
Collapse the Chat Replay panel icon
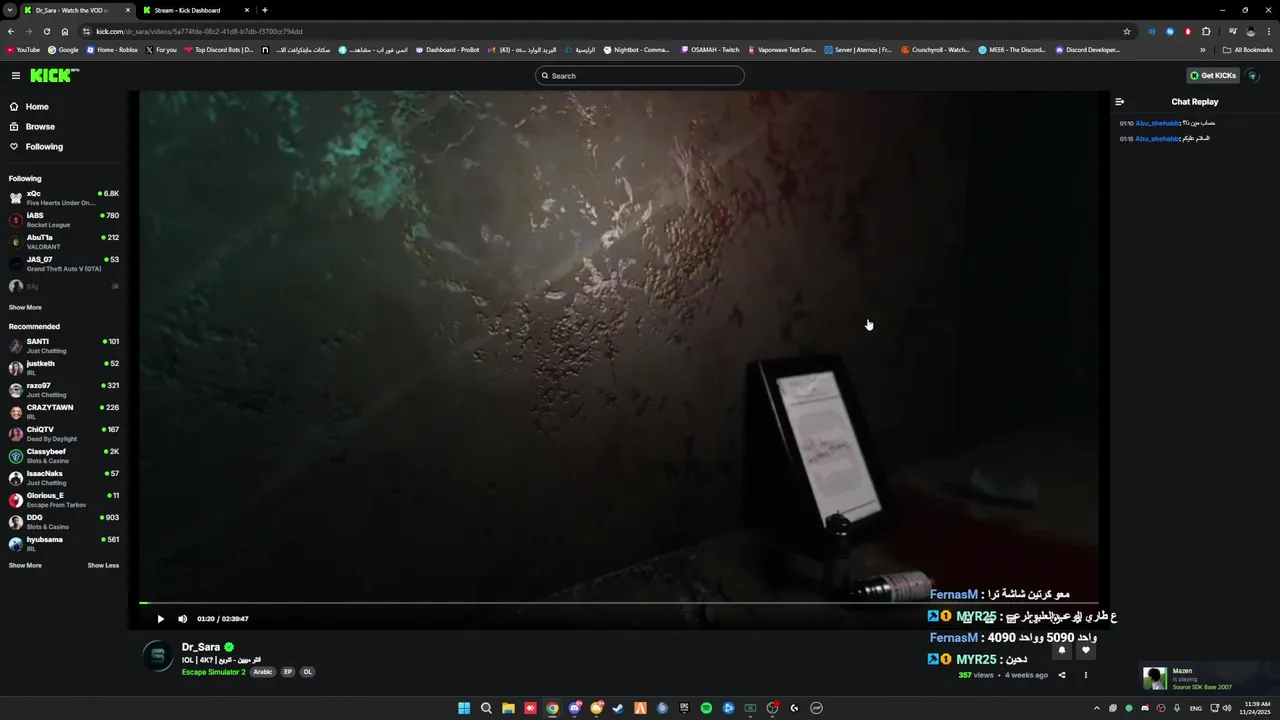pyautogui.click(x=1120, y=102)
